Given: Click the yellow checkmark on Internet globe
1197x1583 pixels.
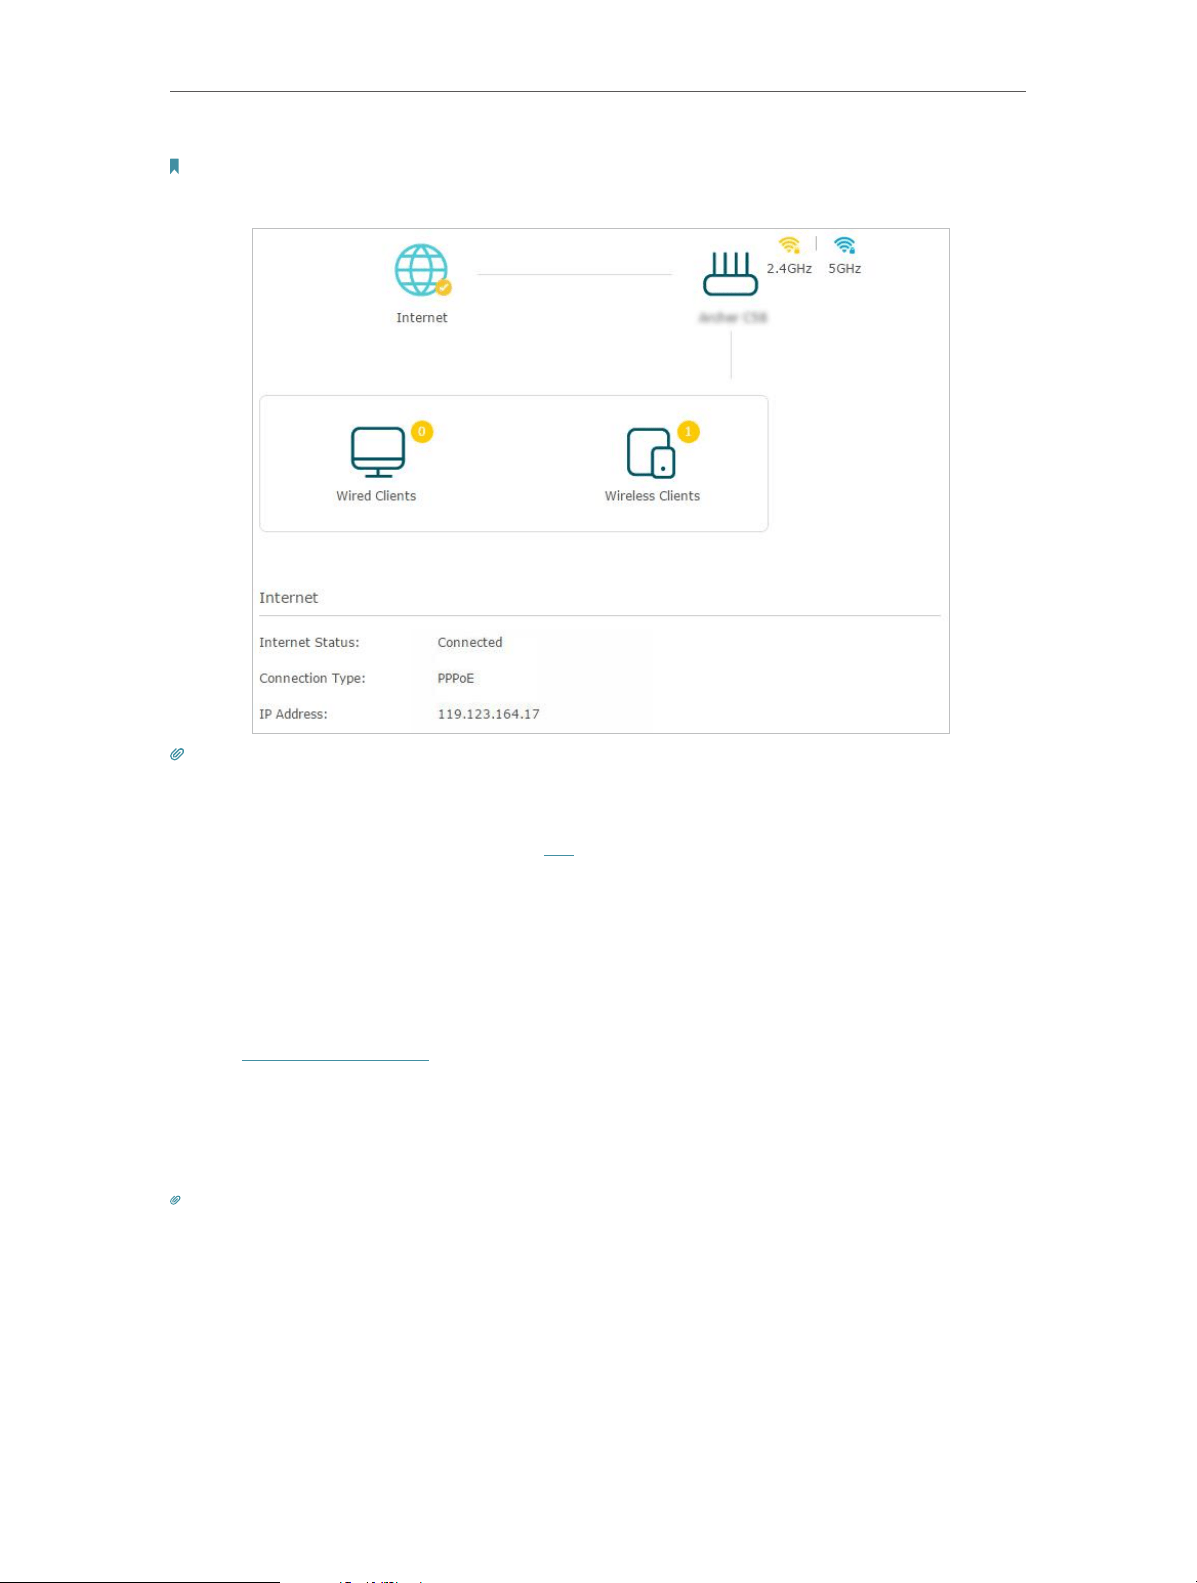Looking at the screenshot, I should (x=444, y=287).
